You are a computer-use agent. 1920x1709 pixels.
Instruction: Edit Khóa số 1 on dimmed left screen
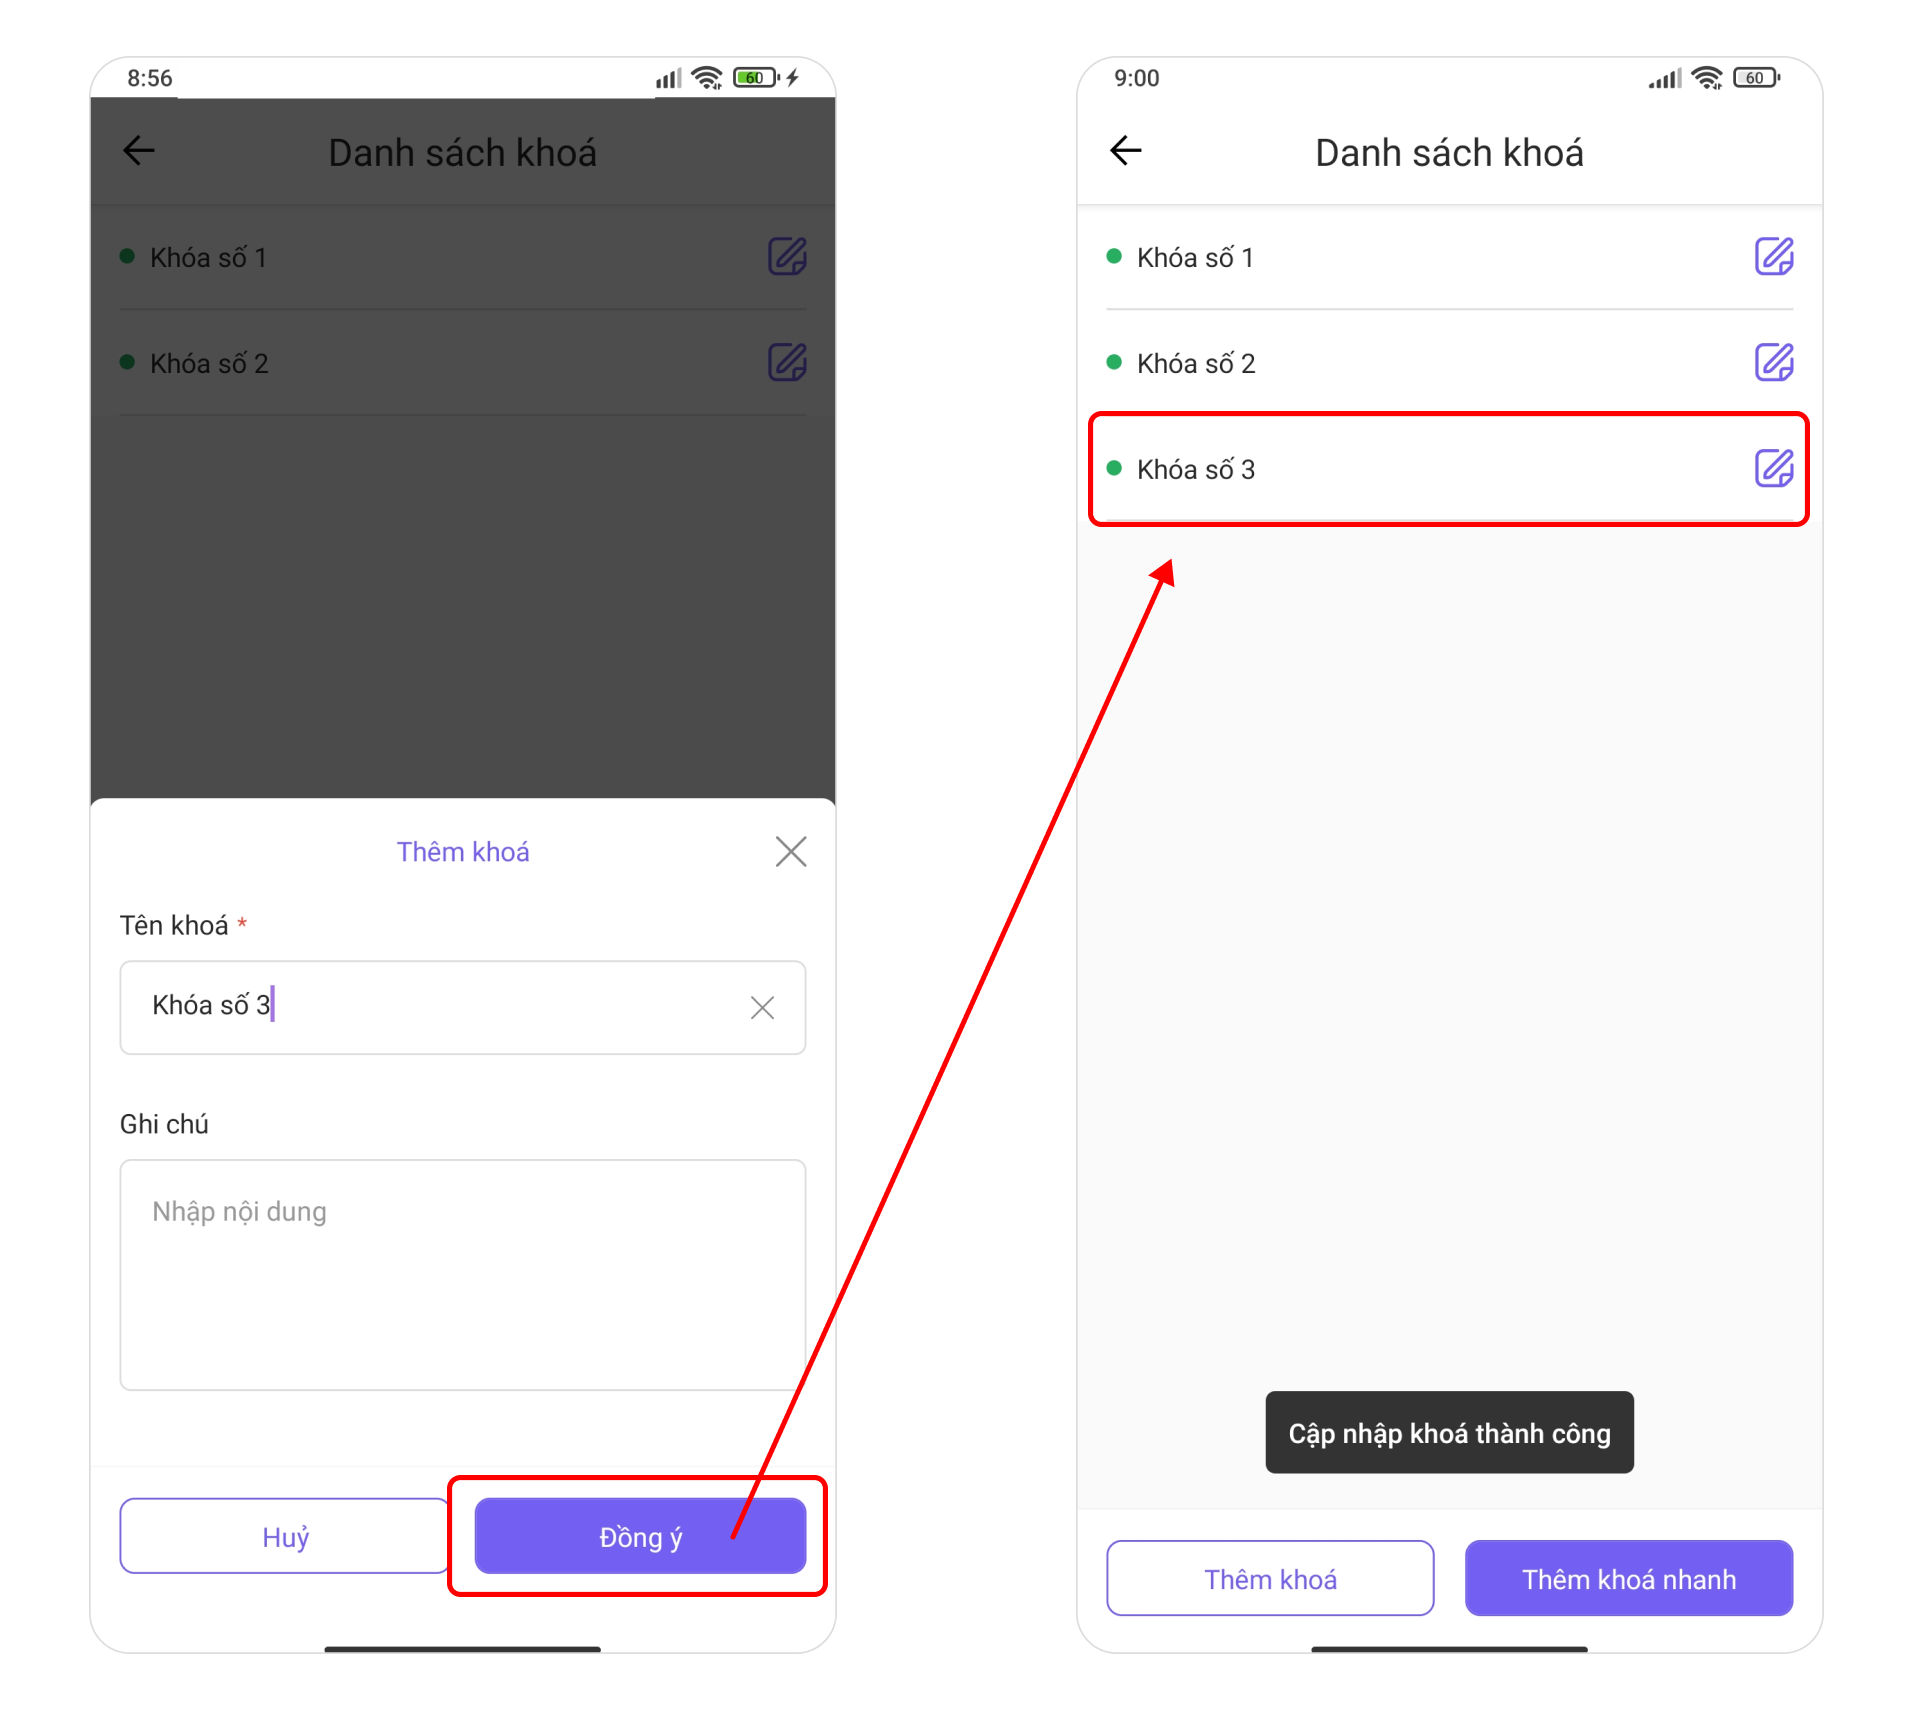(x=787, y=256)
